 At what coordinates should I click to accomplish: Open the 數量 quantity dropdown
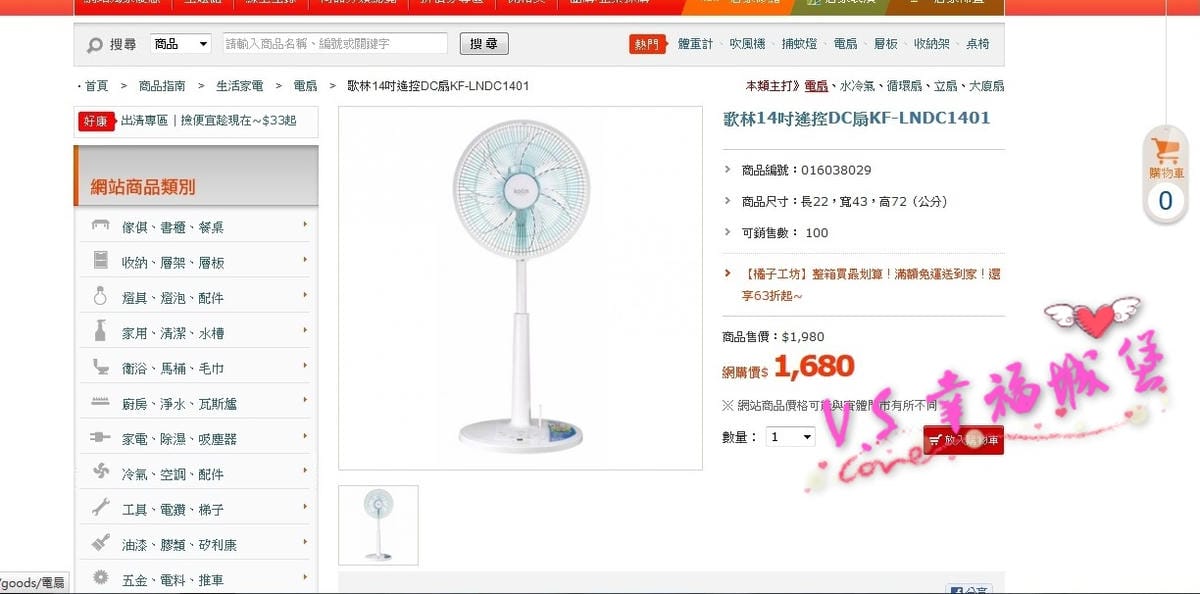pos(791,437)
